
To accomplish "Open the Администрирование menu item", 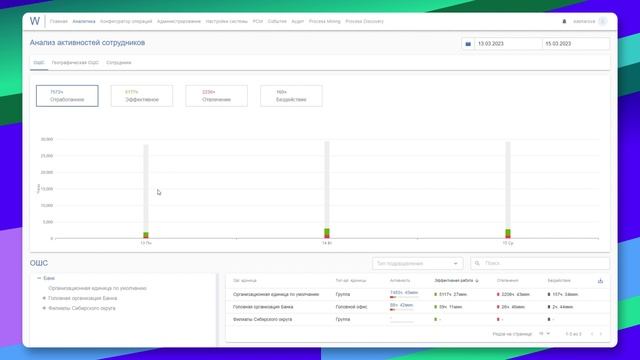I will pos(179,21).
